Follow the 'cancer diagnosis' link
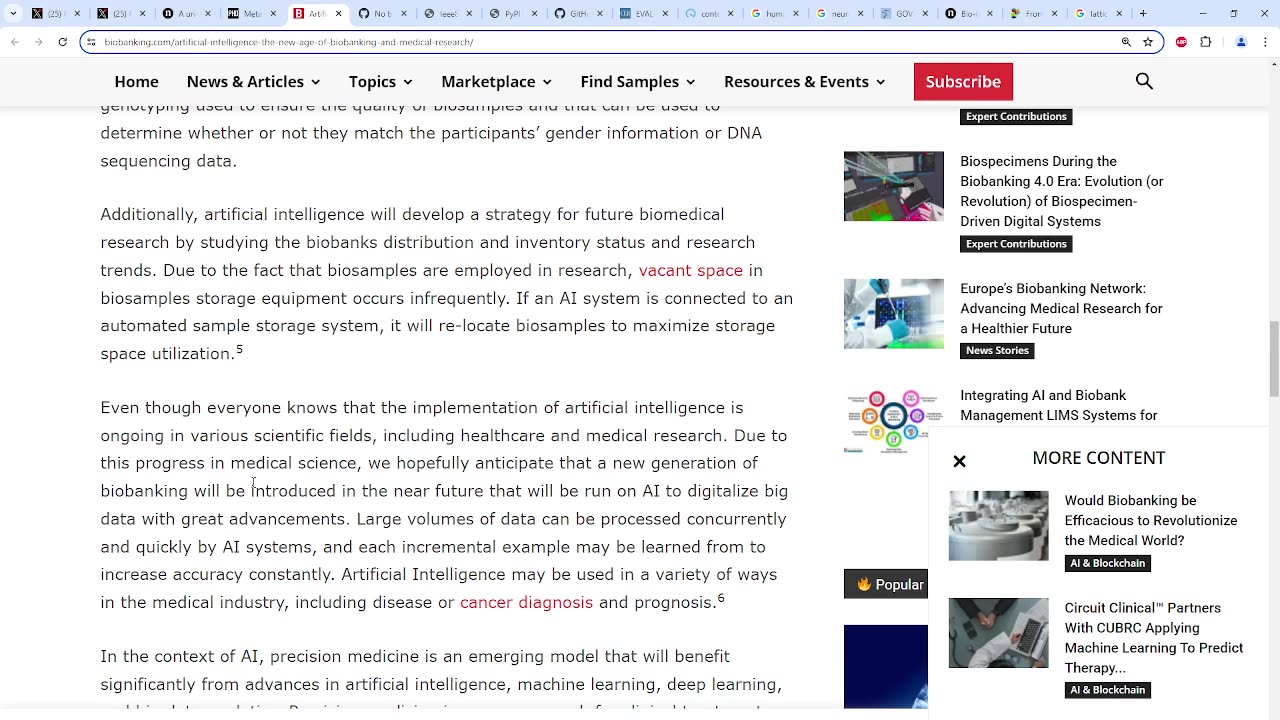 (x=526, y=602)
